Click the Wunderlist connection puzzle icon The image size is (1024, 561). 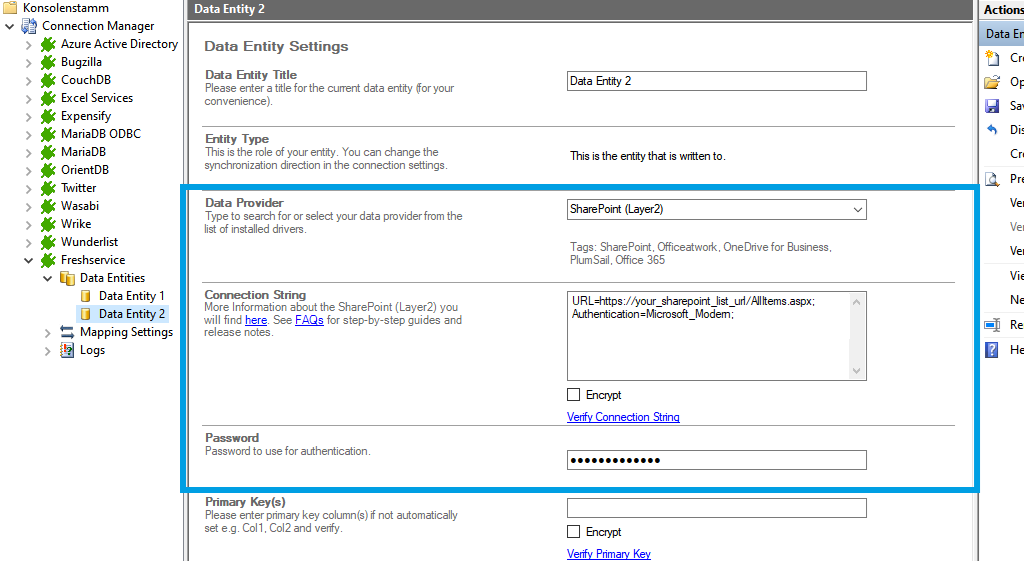pos(48,242)
